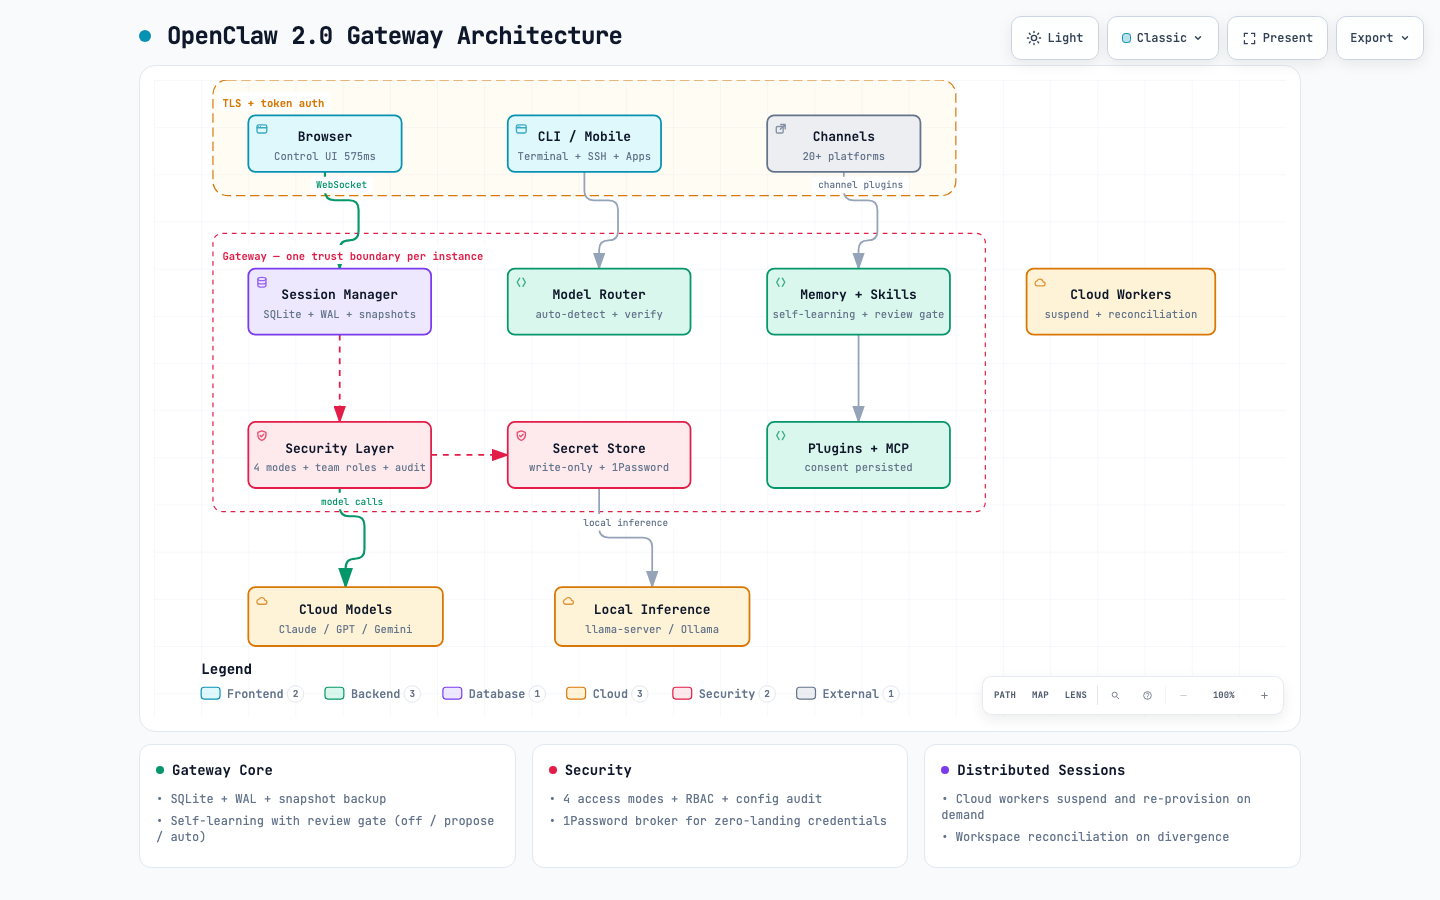Click the Plugins + MCP code icon
This screenshot has width=1440, height=900.
coord(781,436)
